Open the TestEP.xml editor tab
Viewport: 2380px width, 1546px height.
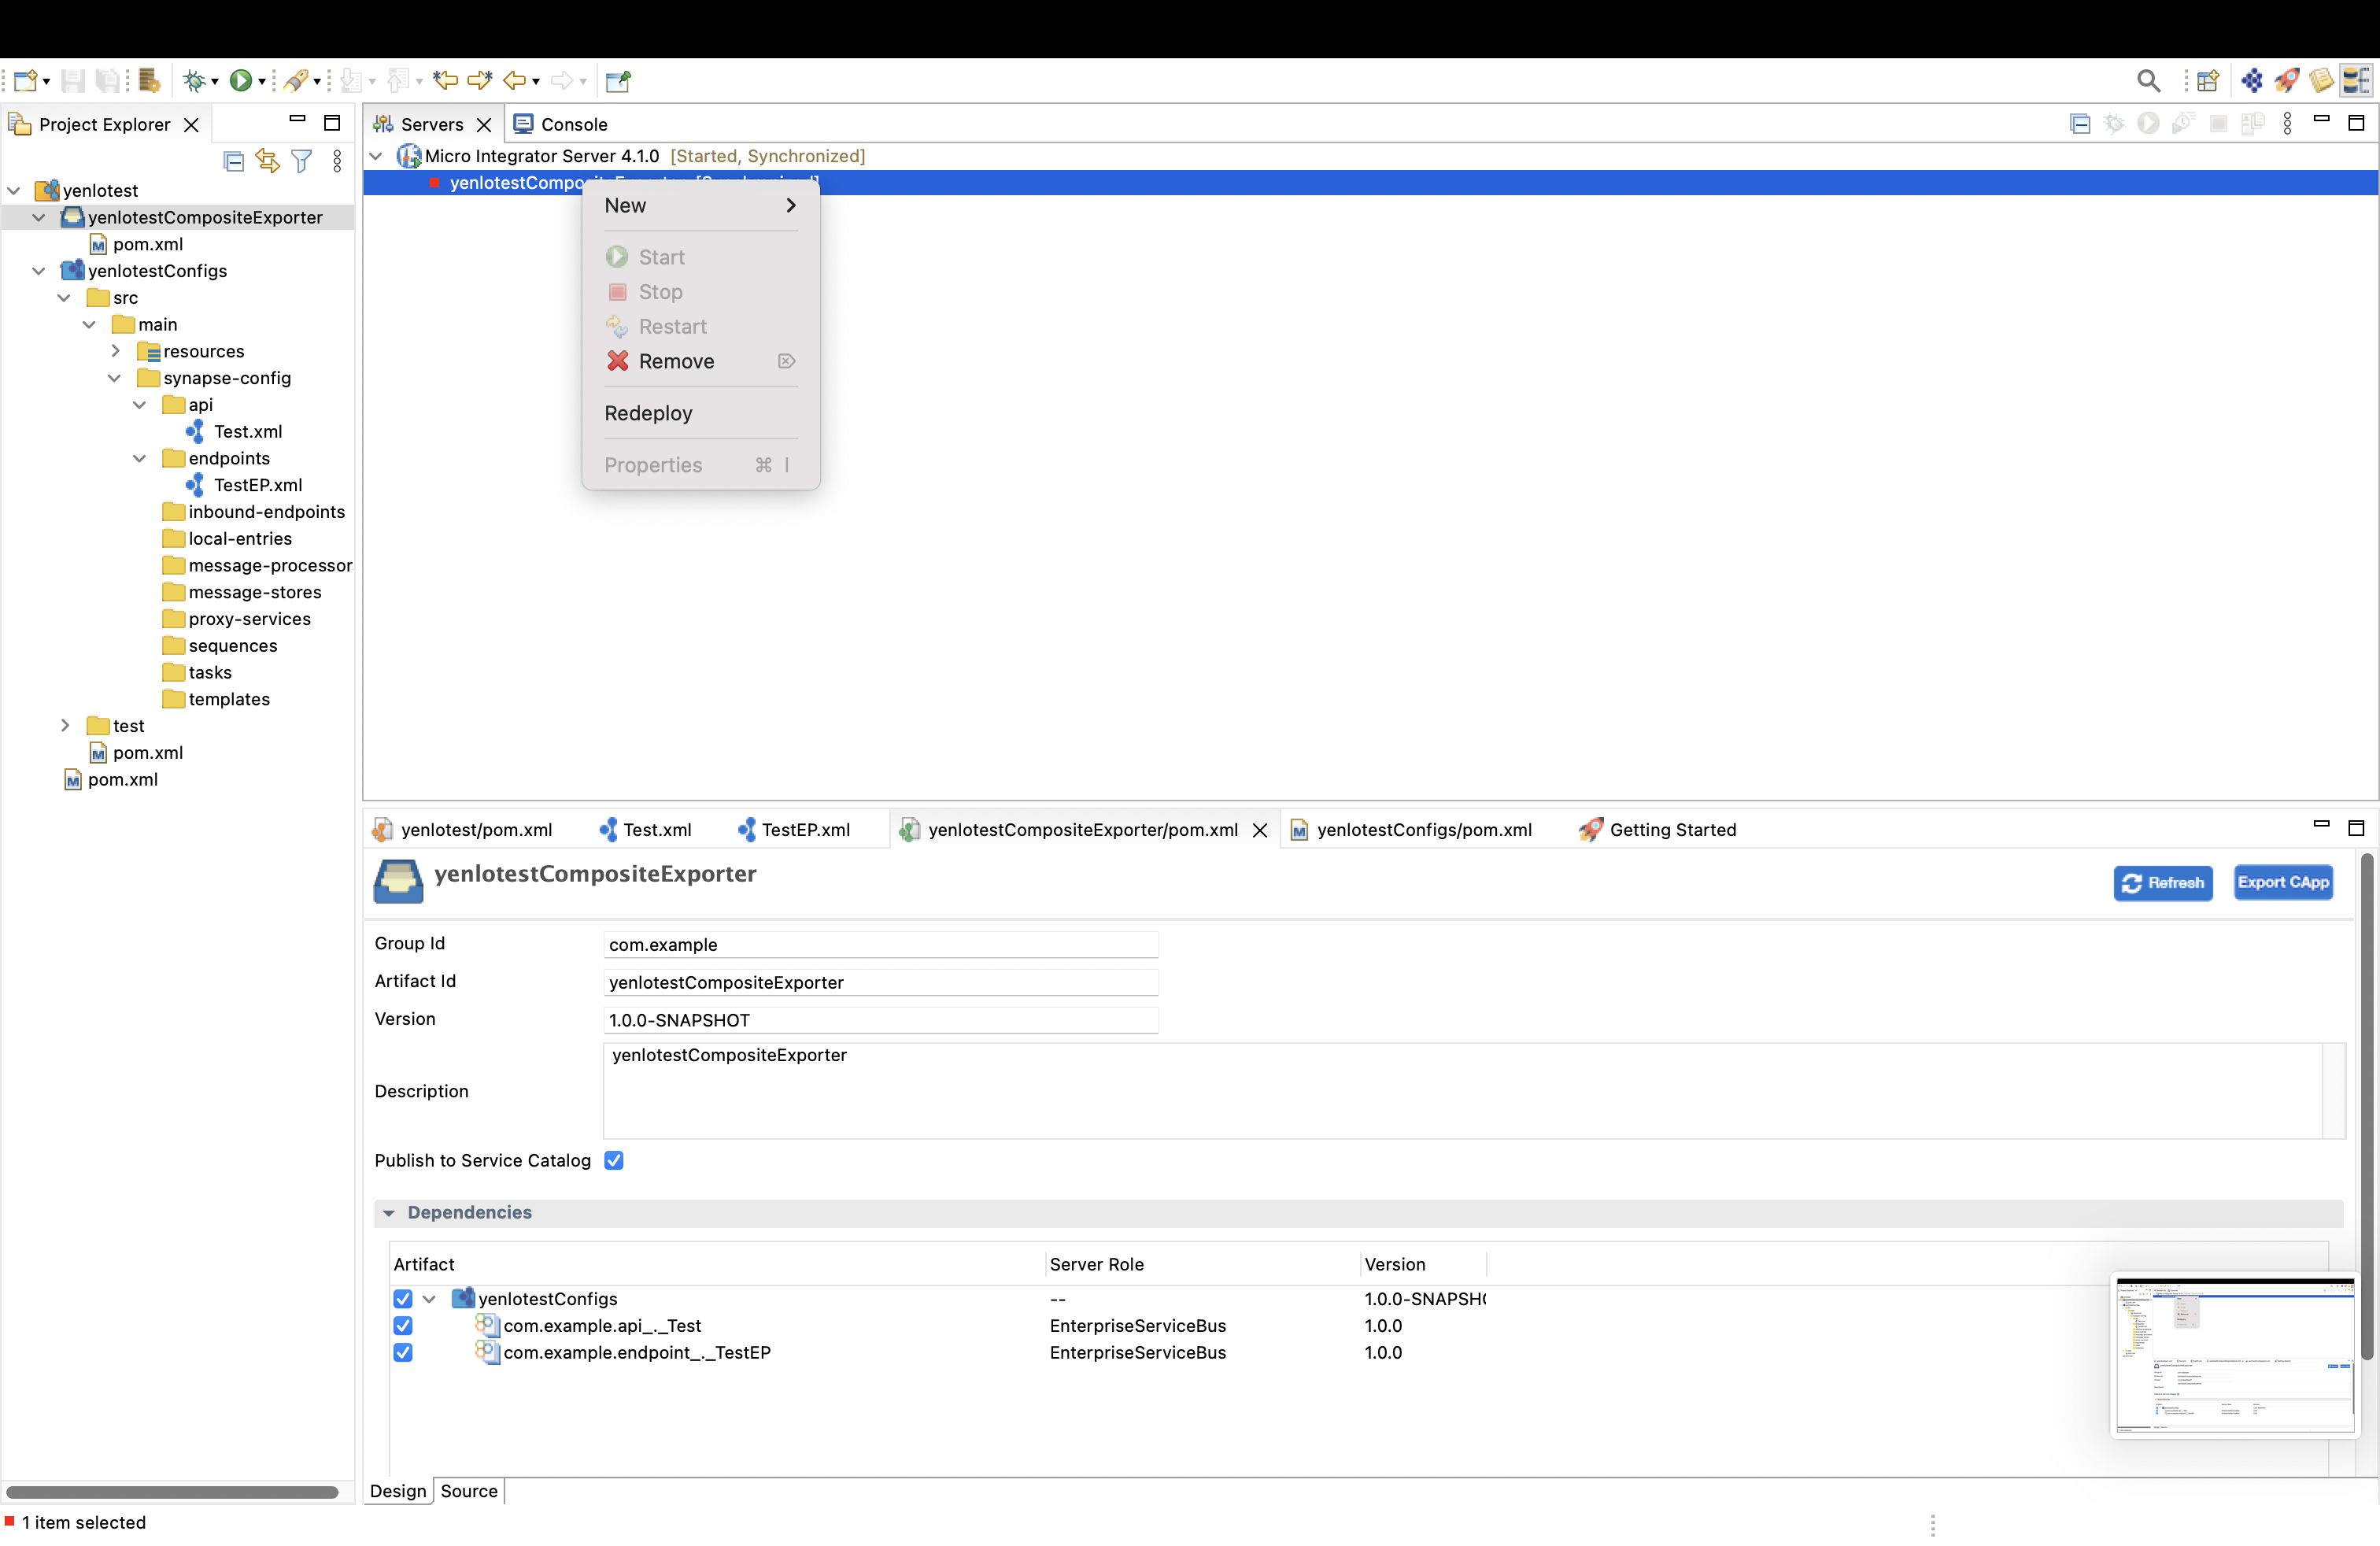coord(794,829)
